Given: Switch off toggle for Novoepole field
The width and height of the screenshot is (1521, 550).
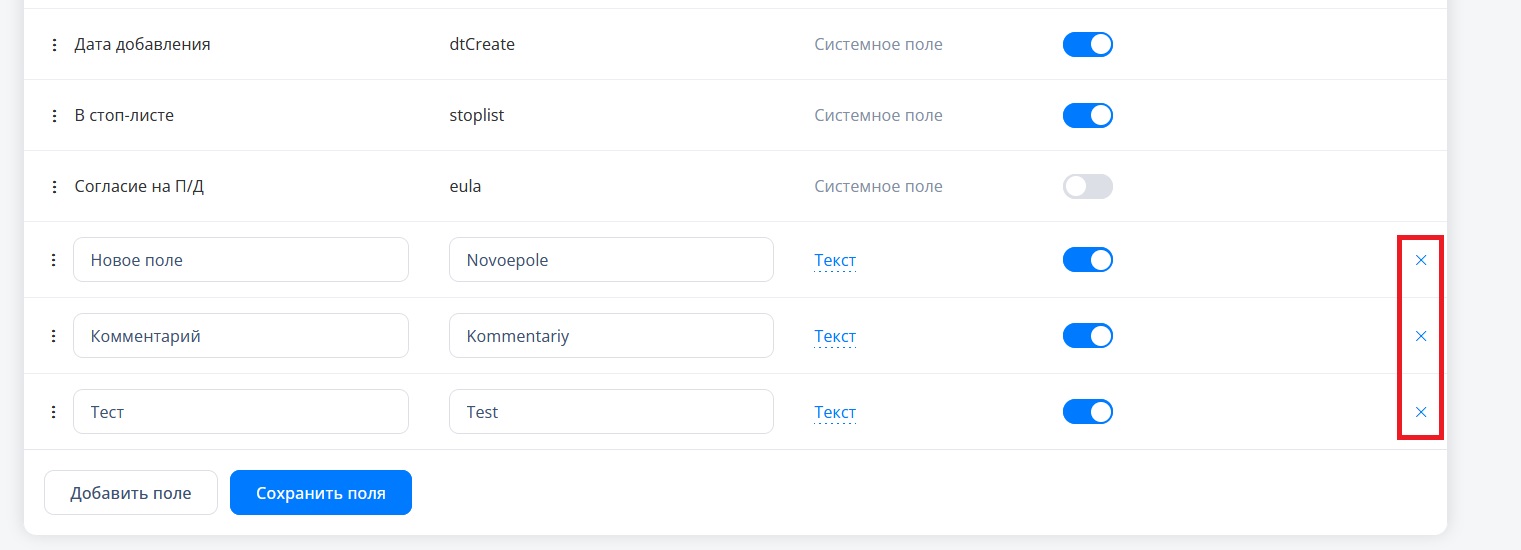Looking at the screenshot, I should [1088, 260].
